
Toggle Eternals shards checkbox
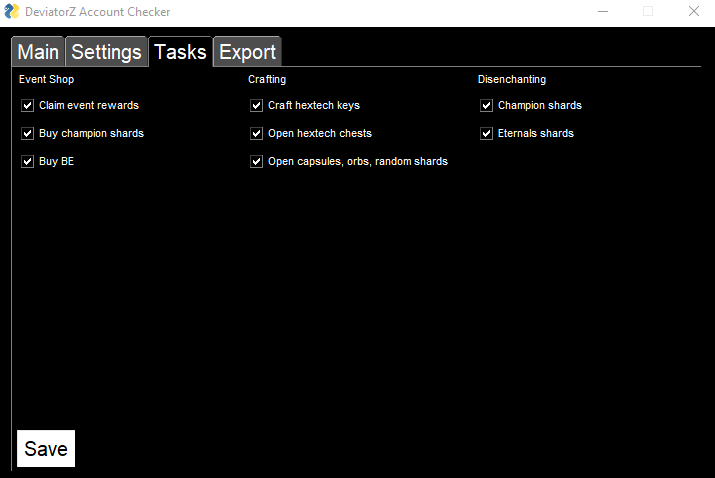coord(487,133)
